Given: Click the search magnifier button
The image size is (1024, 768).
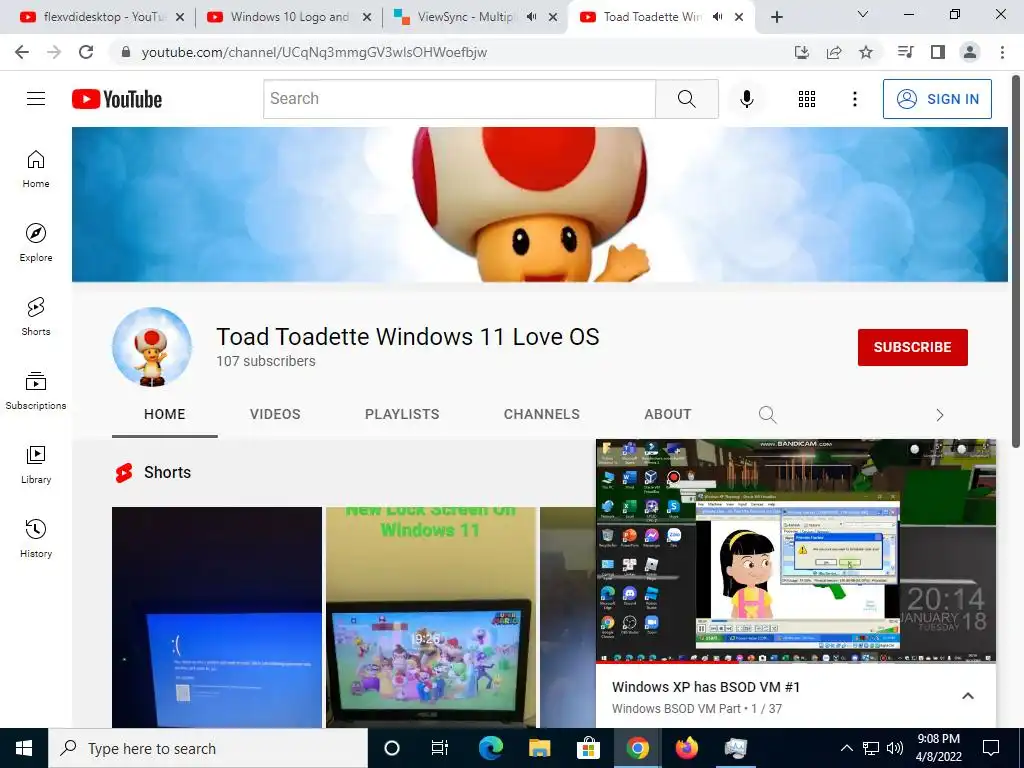Looking at the screenshot, I should (686, 99).
